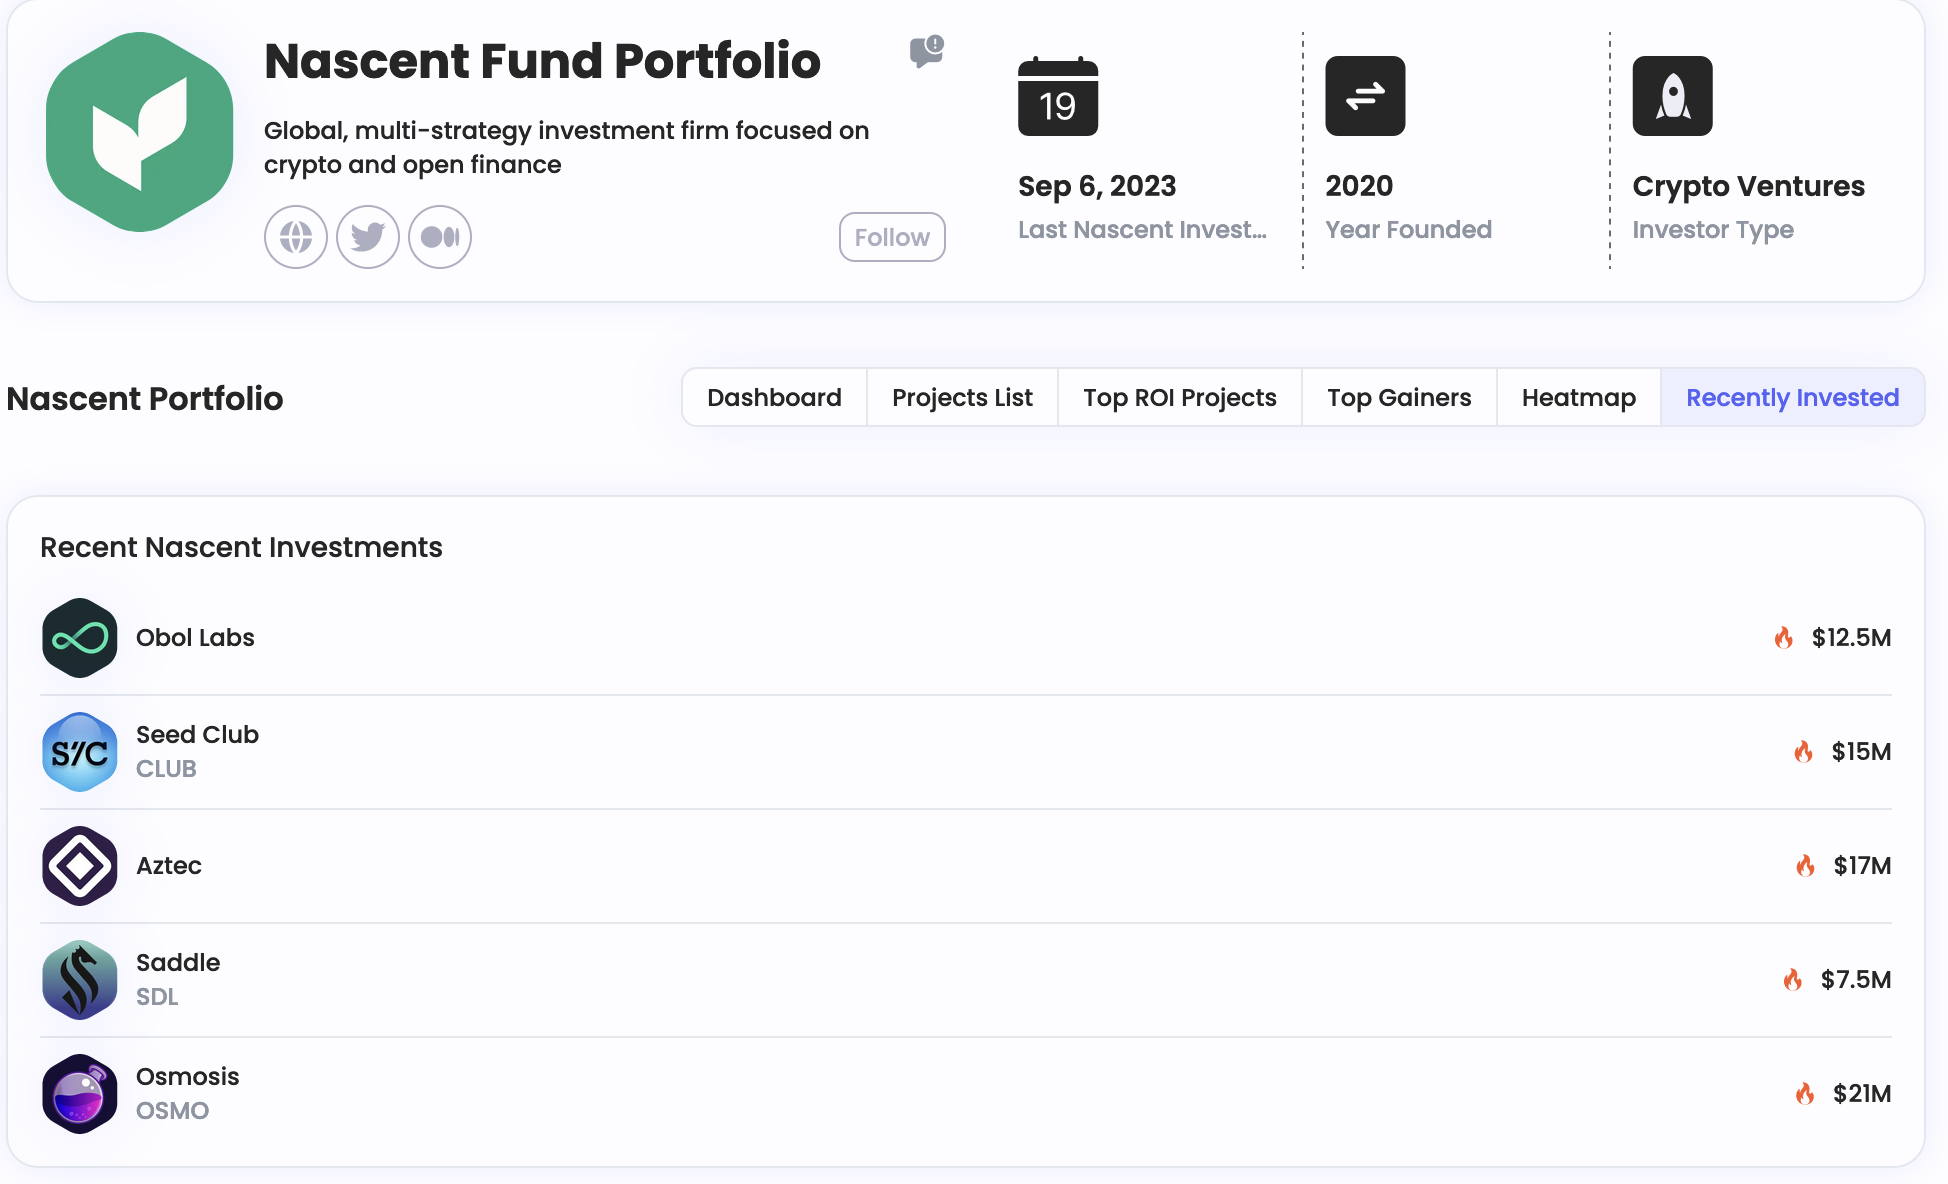Click the $12.5M raise amount
Screen dimensions: 1948x1184
pyautogui.click(x=1851, y=638)
